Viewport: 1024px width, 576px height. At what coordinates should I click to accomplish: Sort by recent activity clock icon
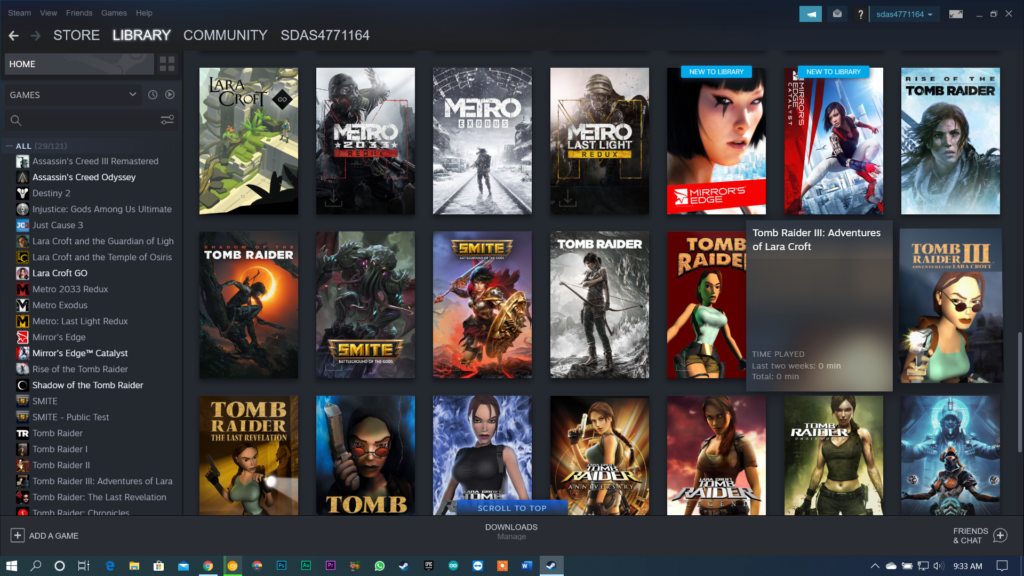[153, 95]
